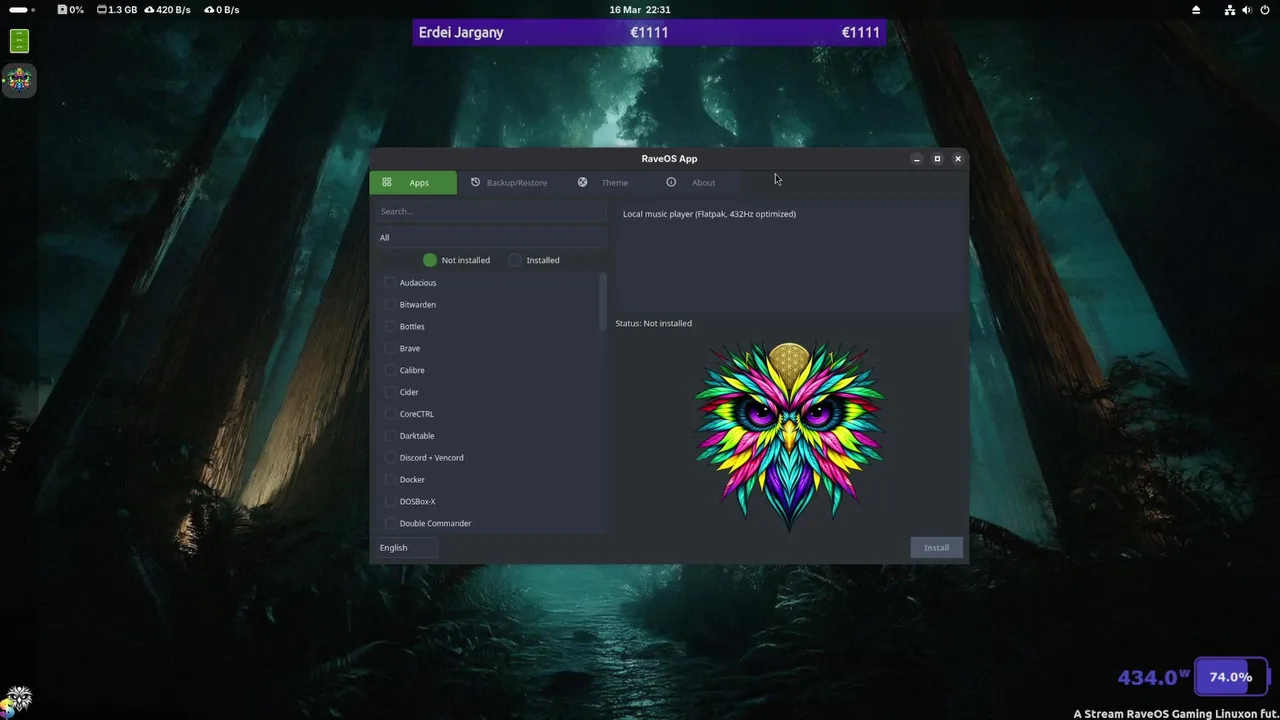Click the colorful owl logo image
Screen dimensions: 1280x720
pos(790,436)
